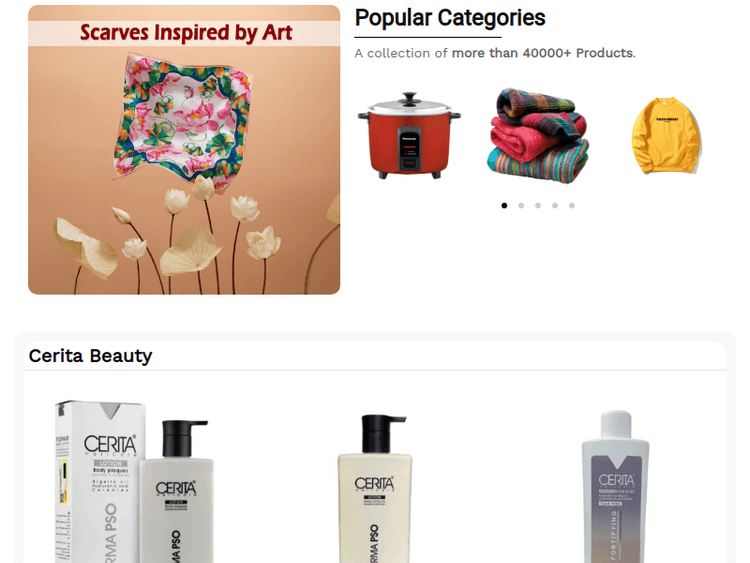Open the yellow sweatshirt category

coord(666,135)
